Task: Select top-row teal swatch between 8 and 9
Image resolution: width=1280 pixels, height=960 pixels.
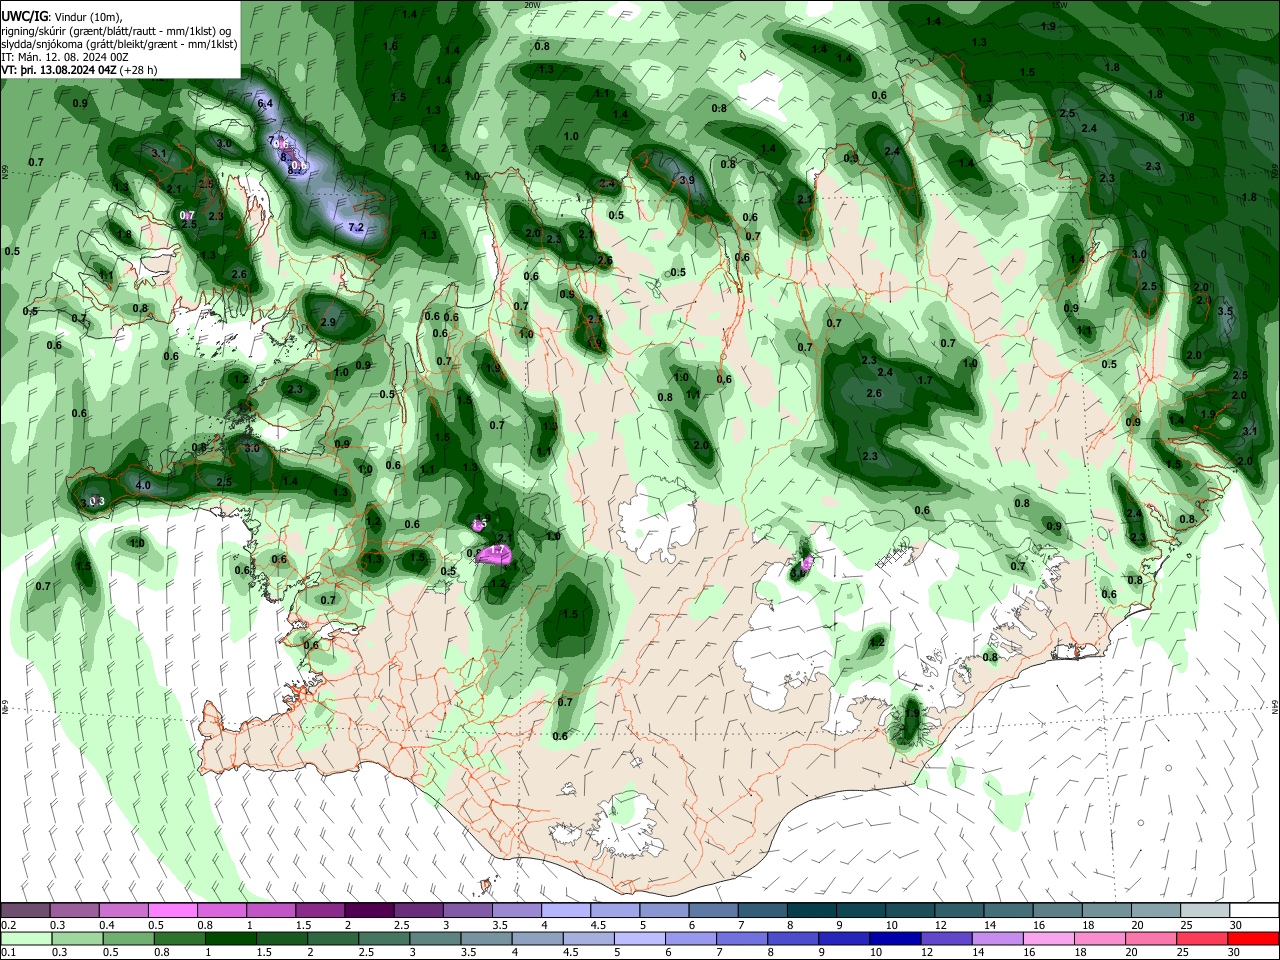Action: pyautogui.click(x=811, y=910)
